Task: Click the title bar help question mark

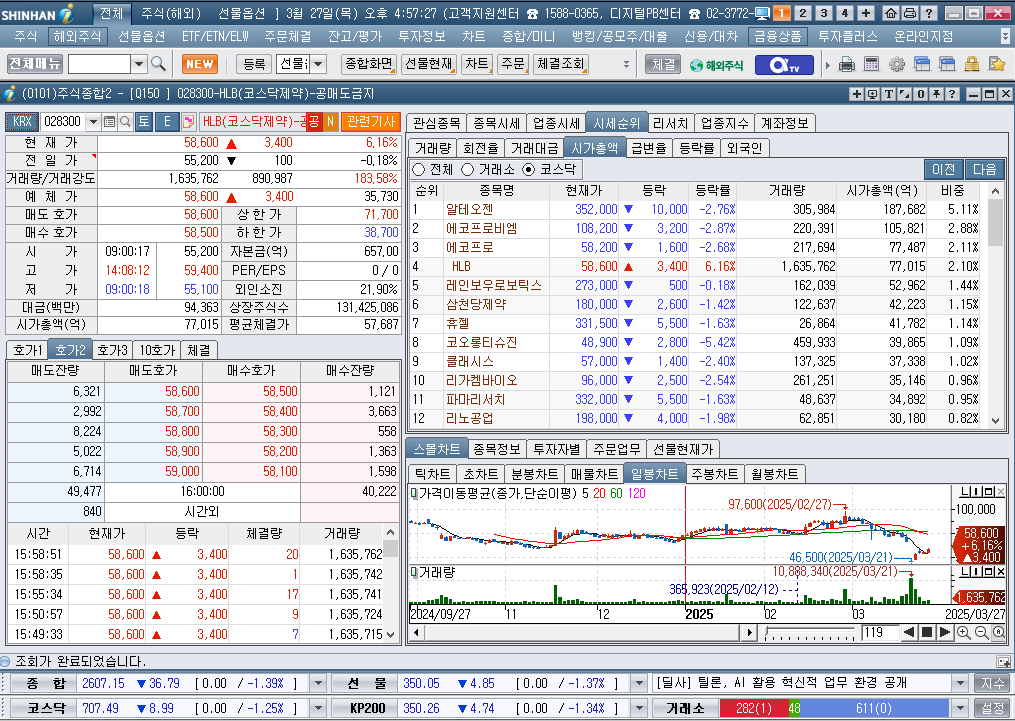Action: 928,13
